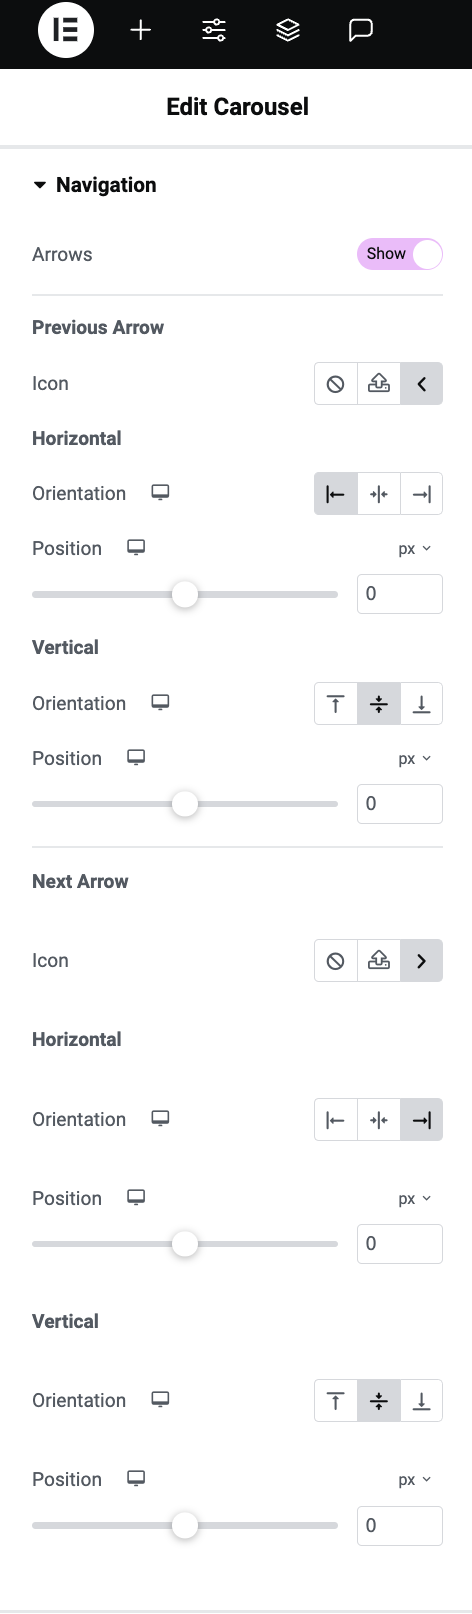Open the Structure layers icon
Viewport: 472px width, 1614px height.
pyautogui.click(x=288, y=31)
